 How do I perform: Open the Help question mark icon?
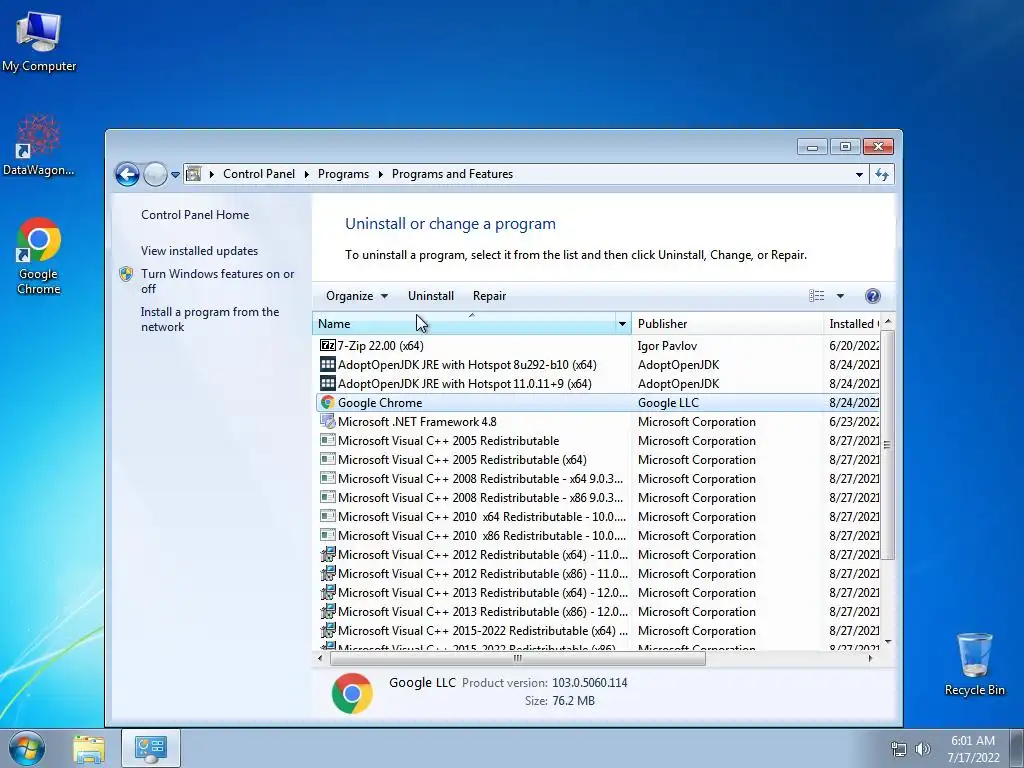872,296
